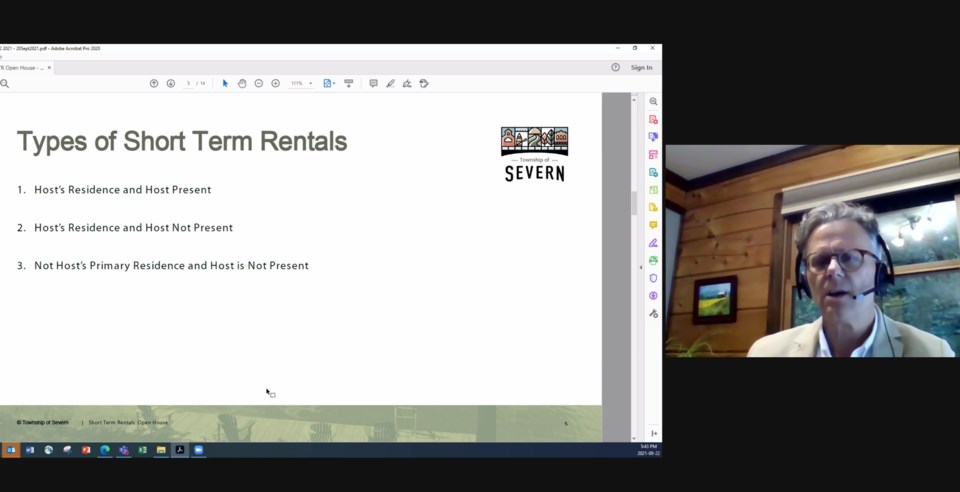Open the yellow file tool icon
Viewport: 960px width, 492px height.
pos(653,207)
